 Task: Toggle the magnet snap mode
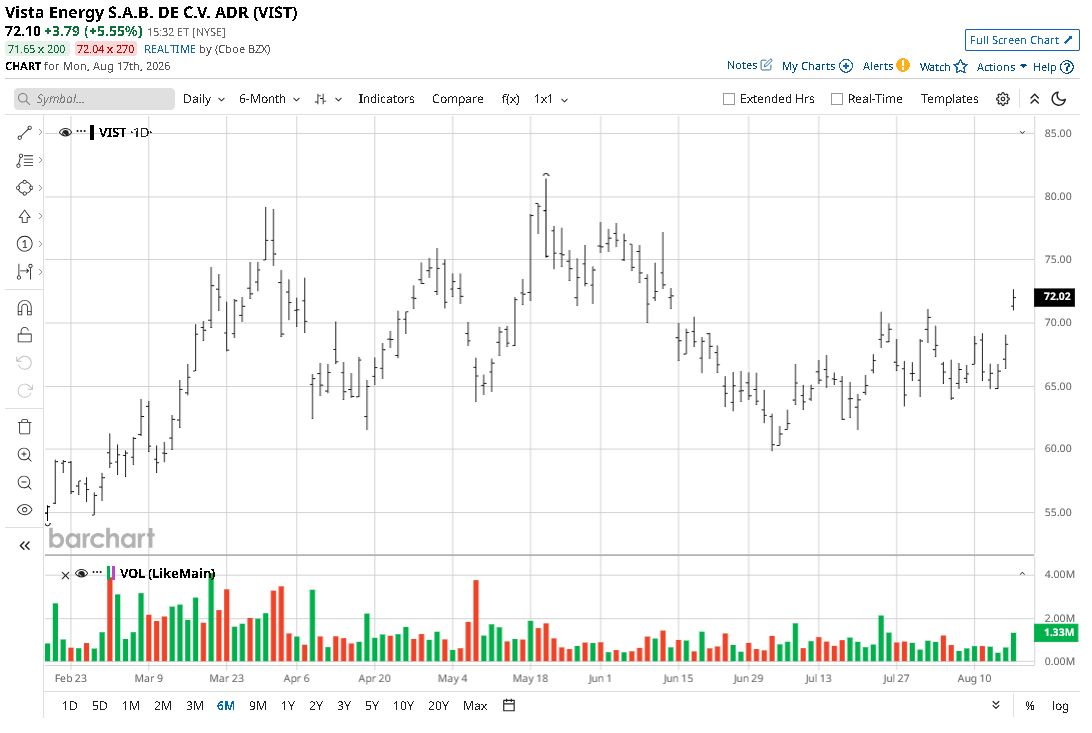24,308
